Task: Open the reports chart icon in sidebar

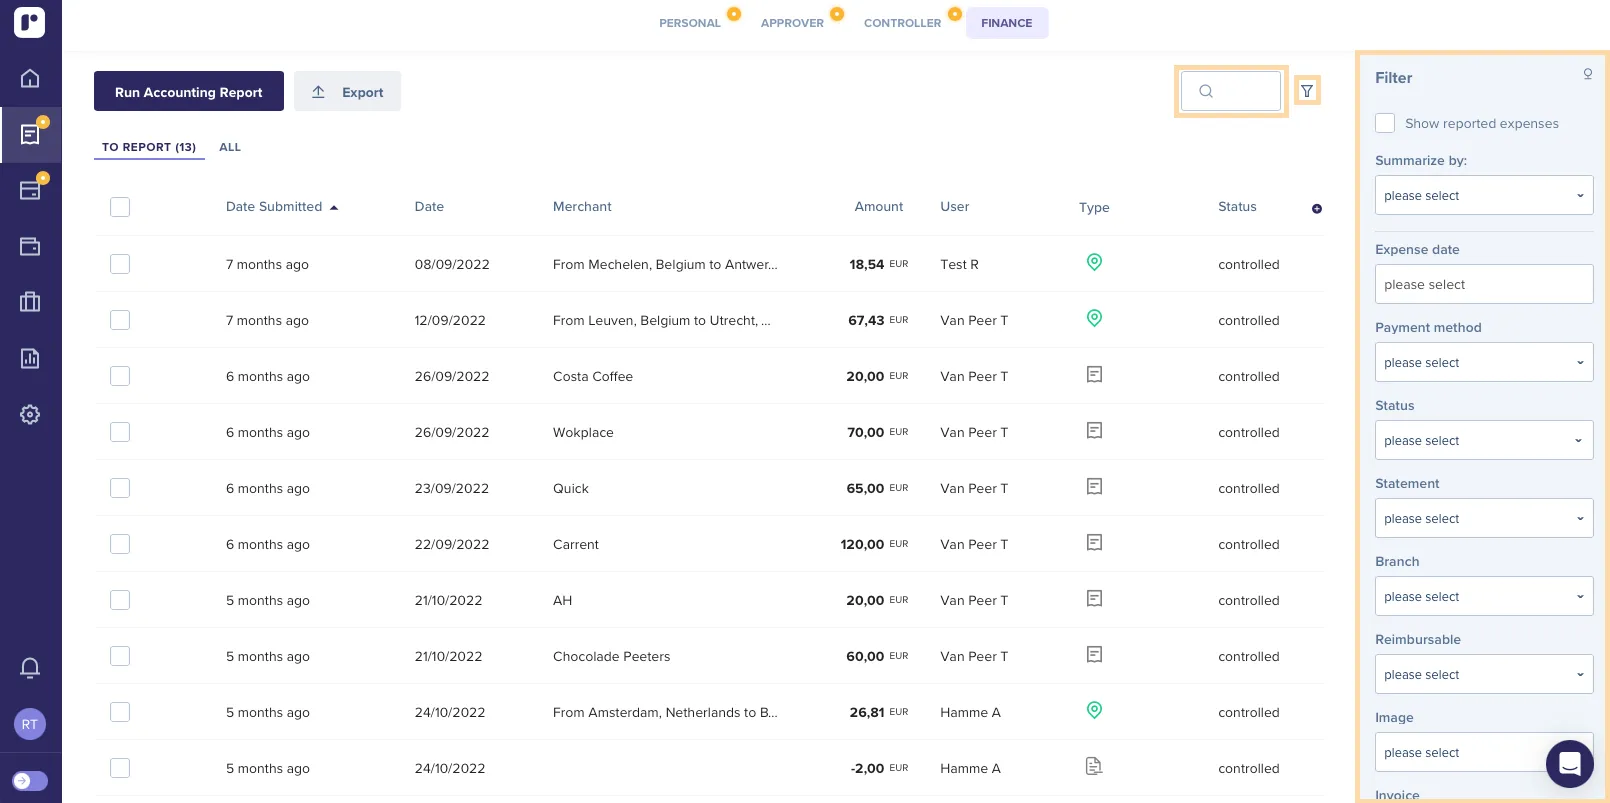Action: pyautogui.click(x=30, y=358)
